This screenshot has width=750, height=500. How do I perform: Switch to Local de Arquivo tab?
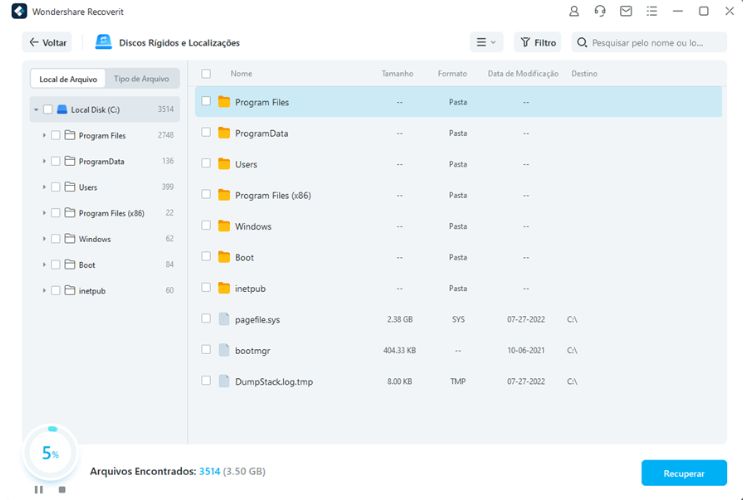tap(68, 79)
